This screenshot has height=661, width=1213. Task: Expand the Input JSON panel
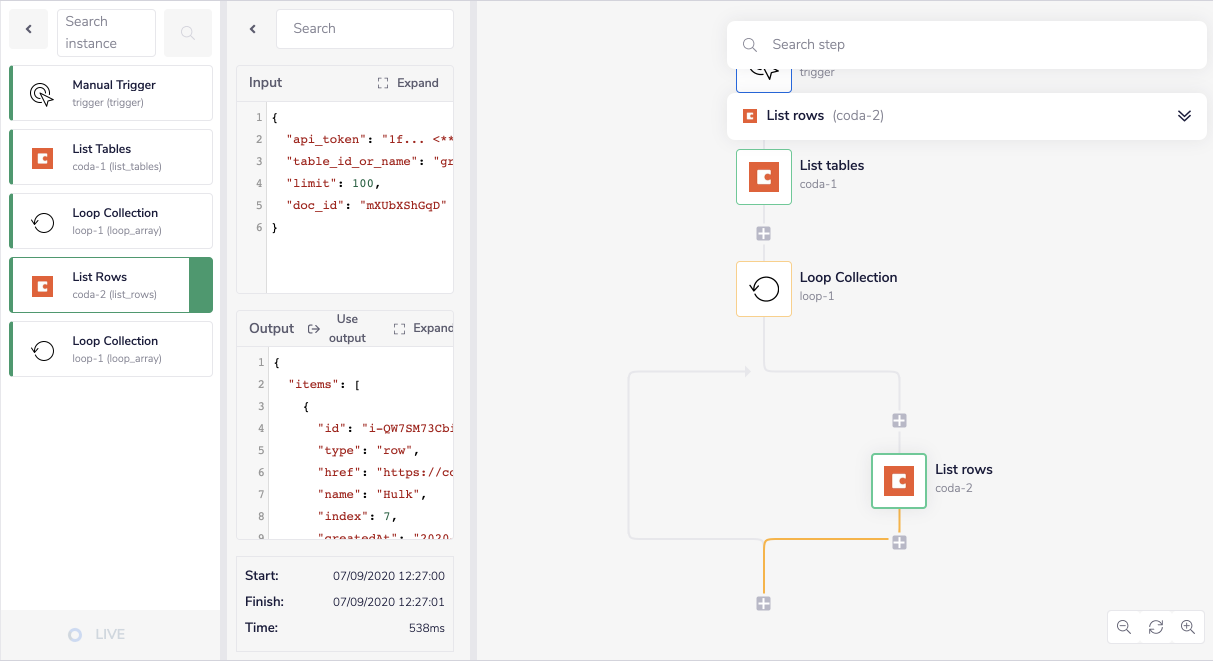[x=408, y=83]
